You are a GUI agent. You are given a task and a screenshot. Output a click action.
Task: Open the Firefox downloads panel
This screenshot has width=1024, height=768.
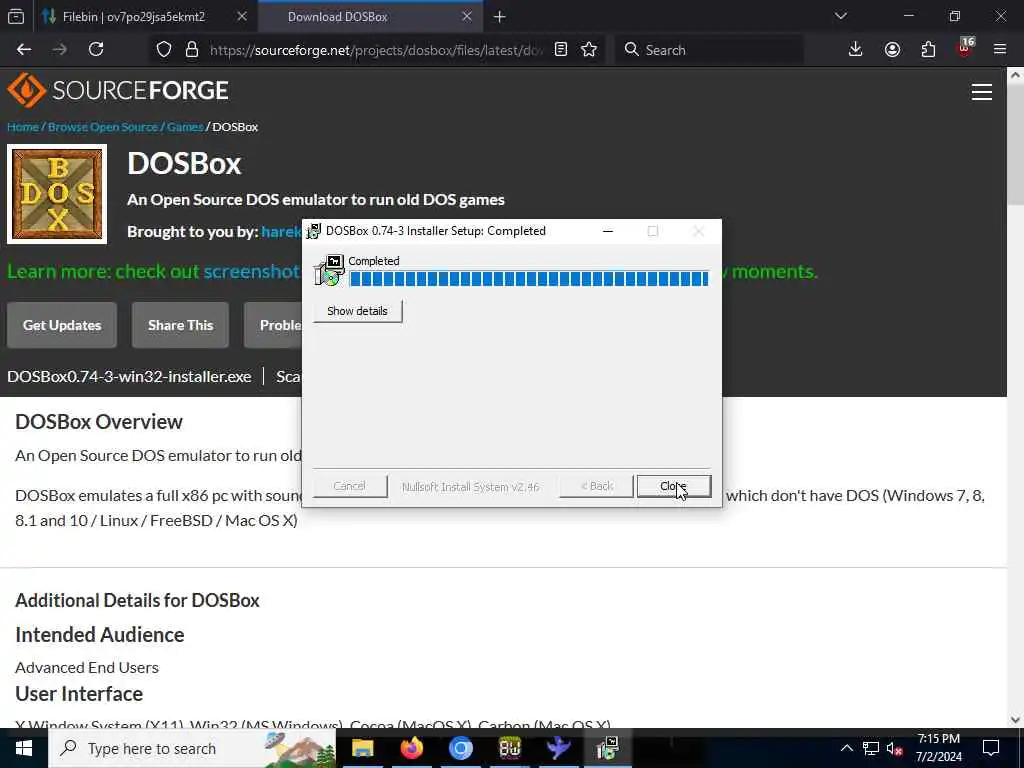pyautogui.click(x=856, y=50)
